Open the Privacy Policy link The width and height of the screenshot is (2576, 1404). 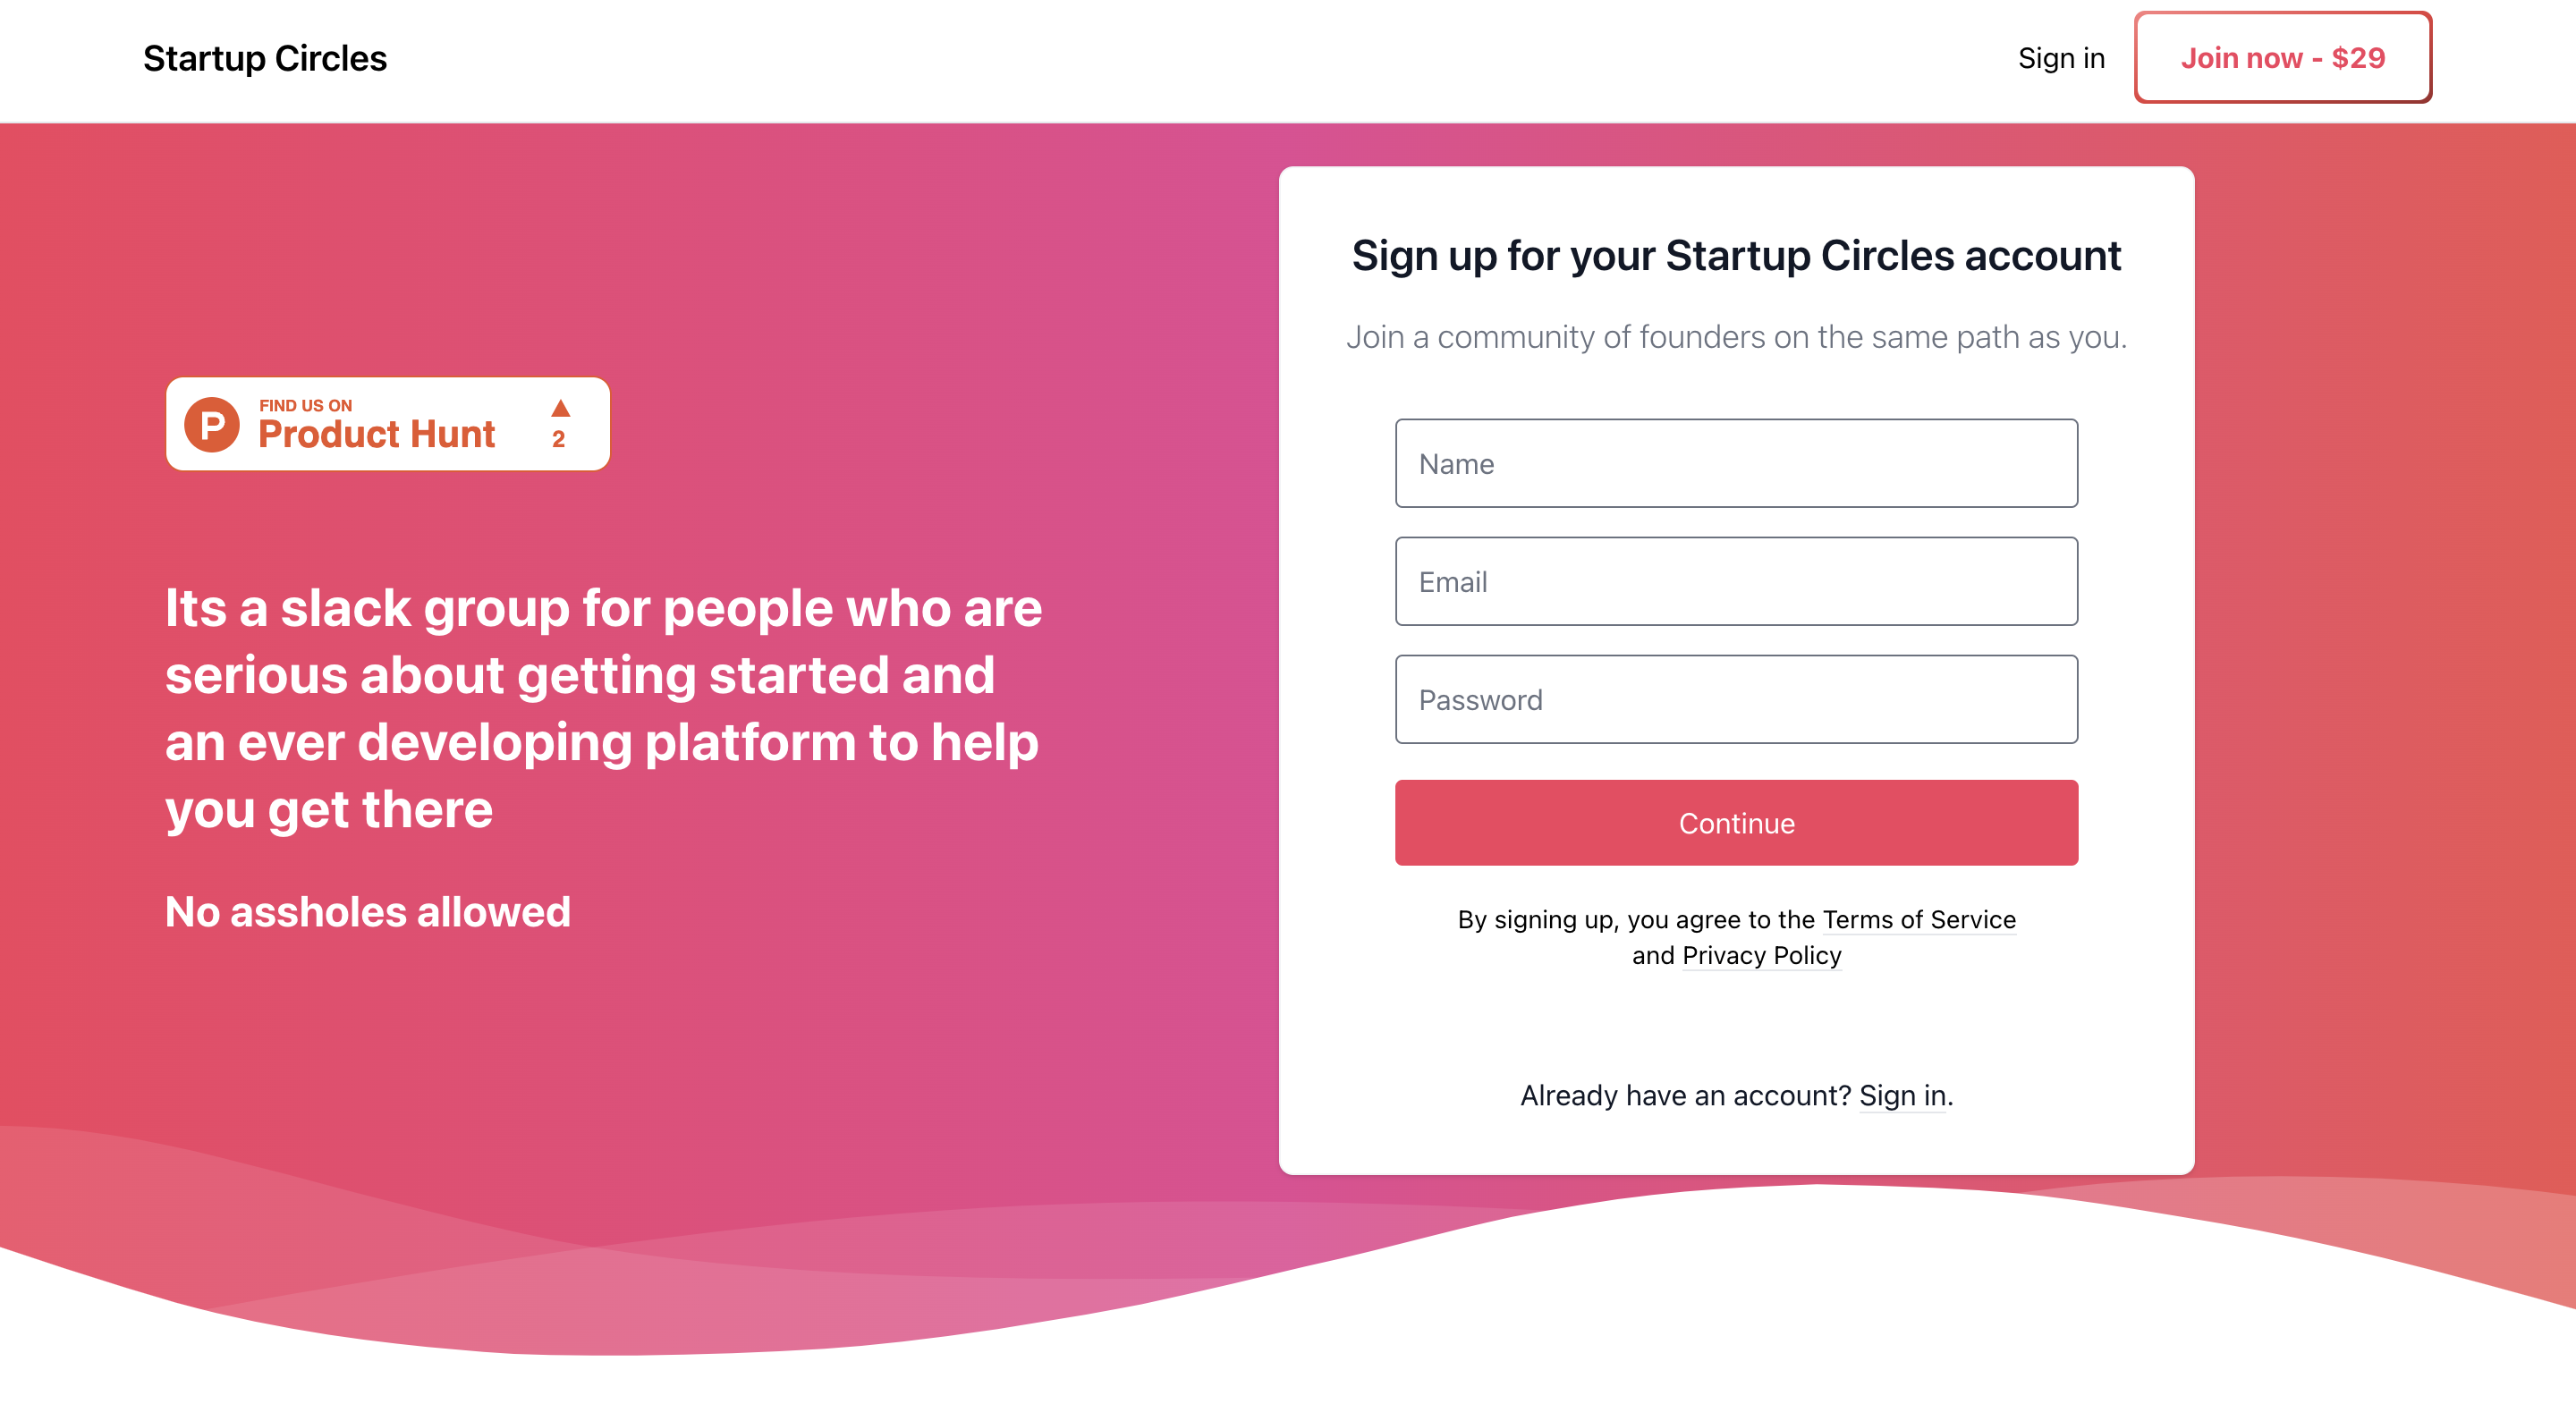point(1762,956)
